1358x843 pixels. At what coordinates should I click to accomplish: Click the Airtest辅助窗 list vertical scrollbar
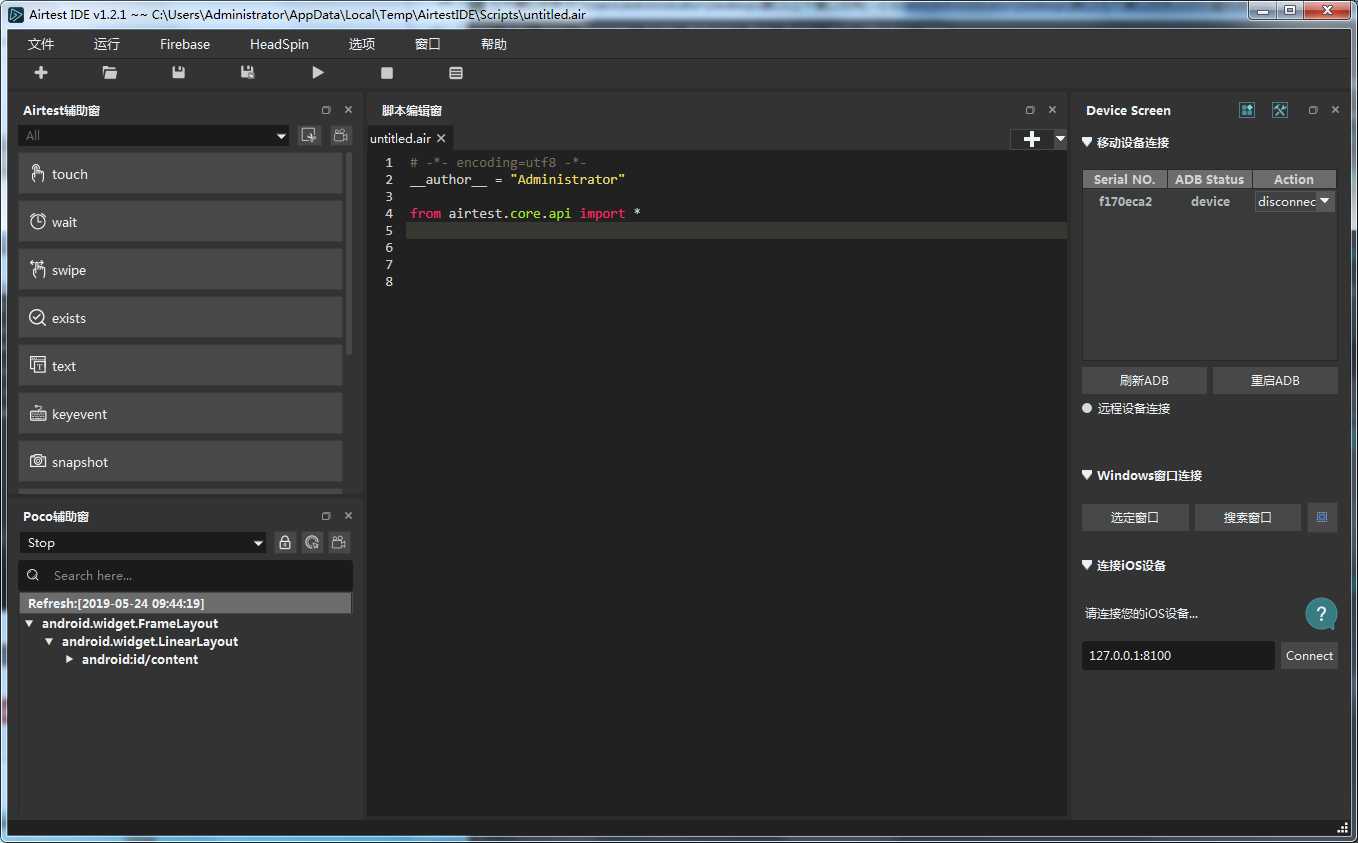tap(348, 254)
